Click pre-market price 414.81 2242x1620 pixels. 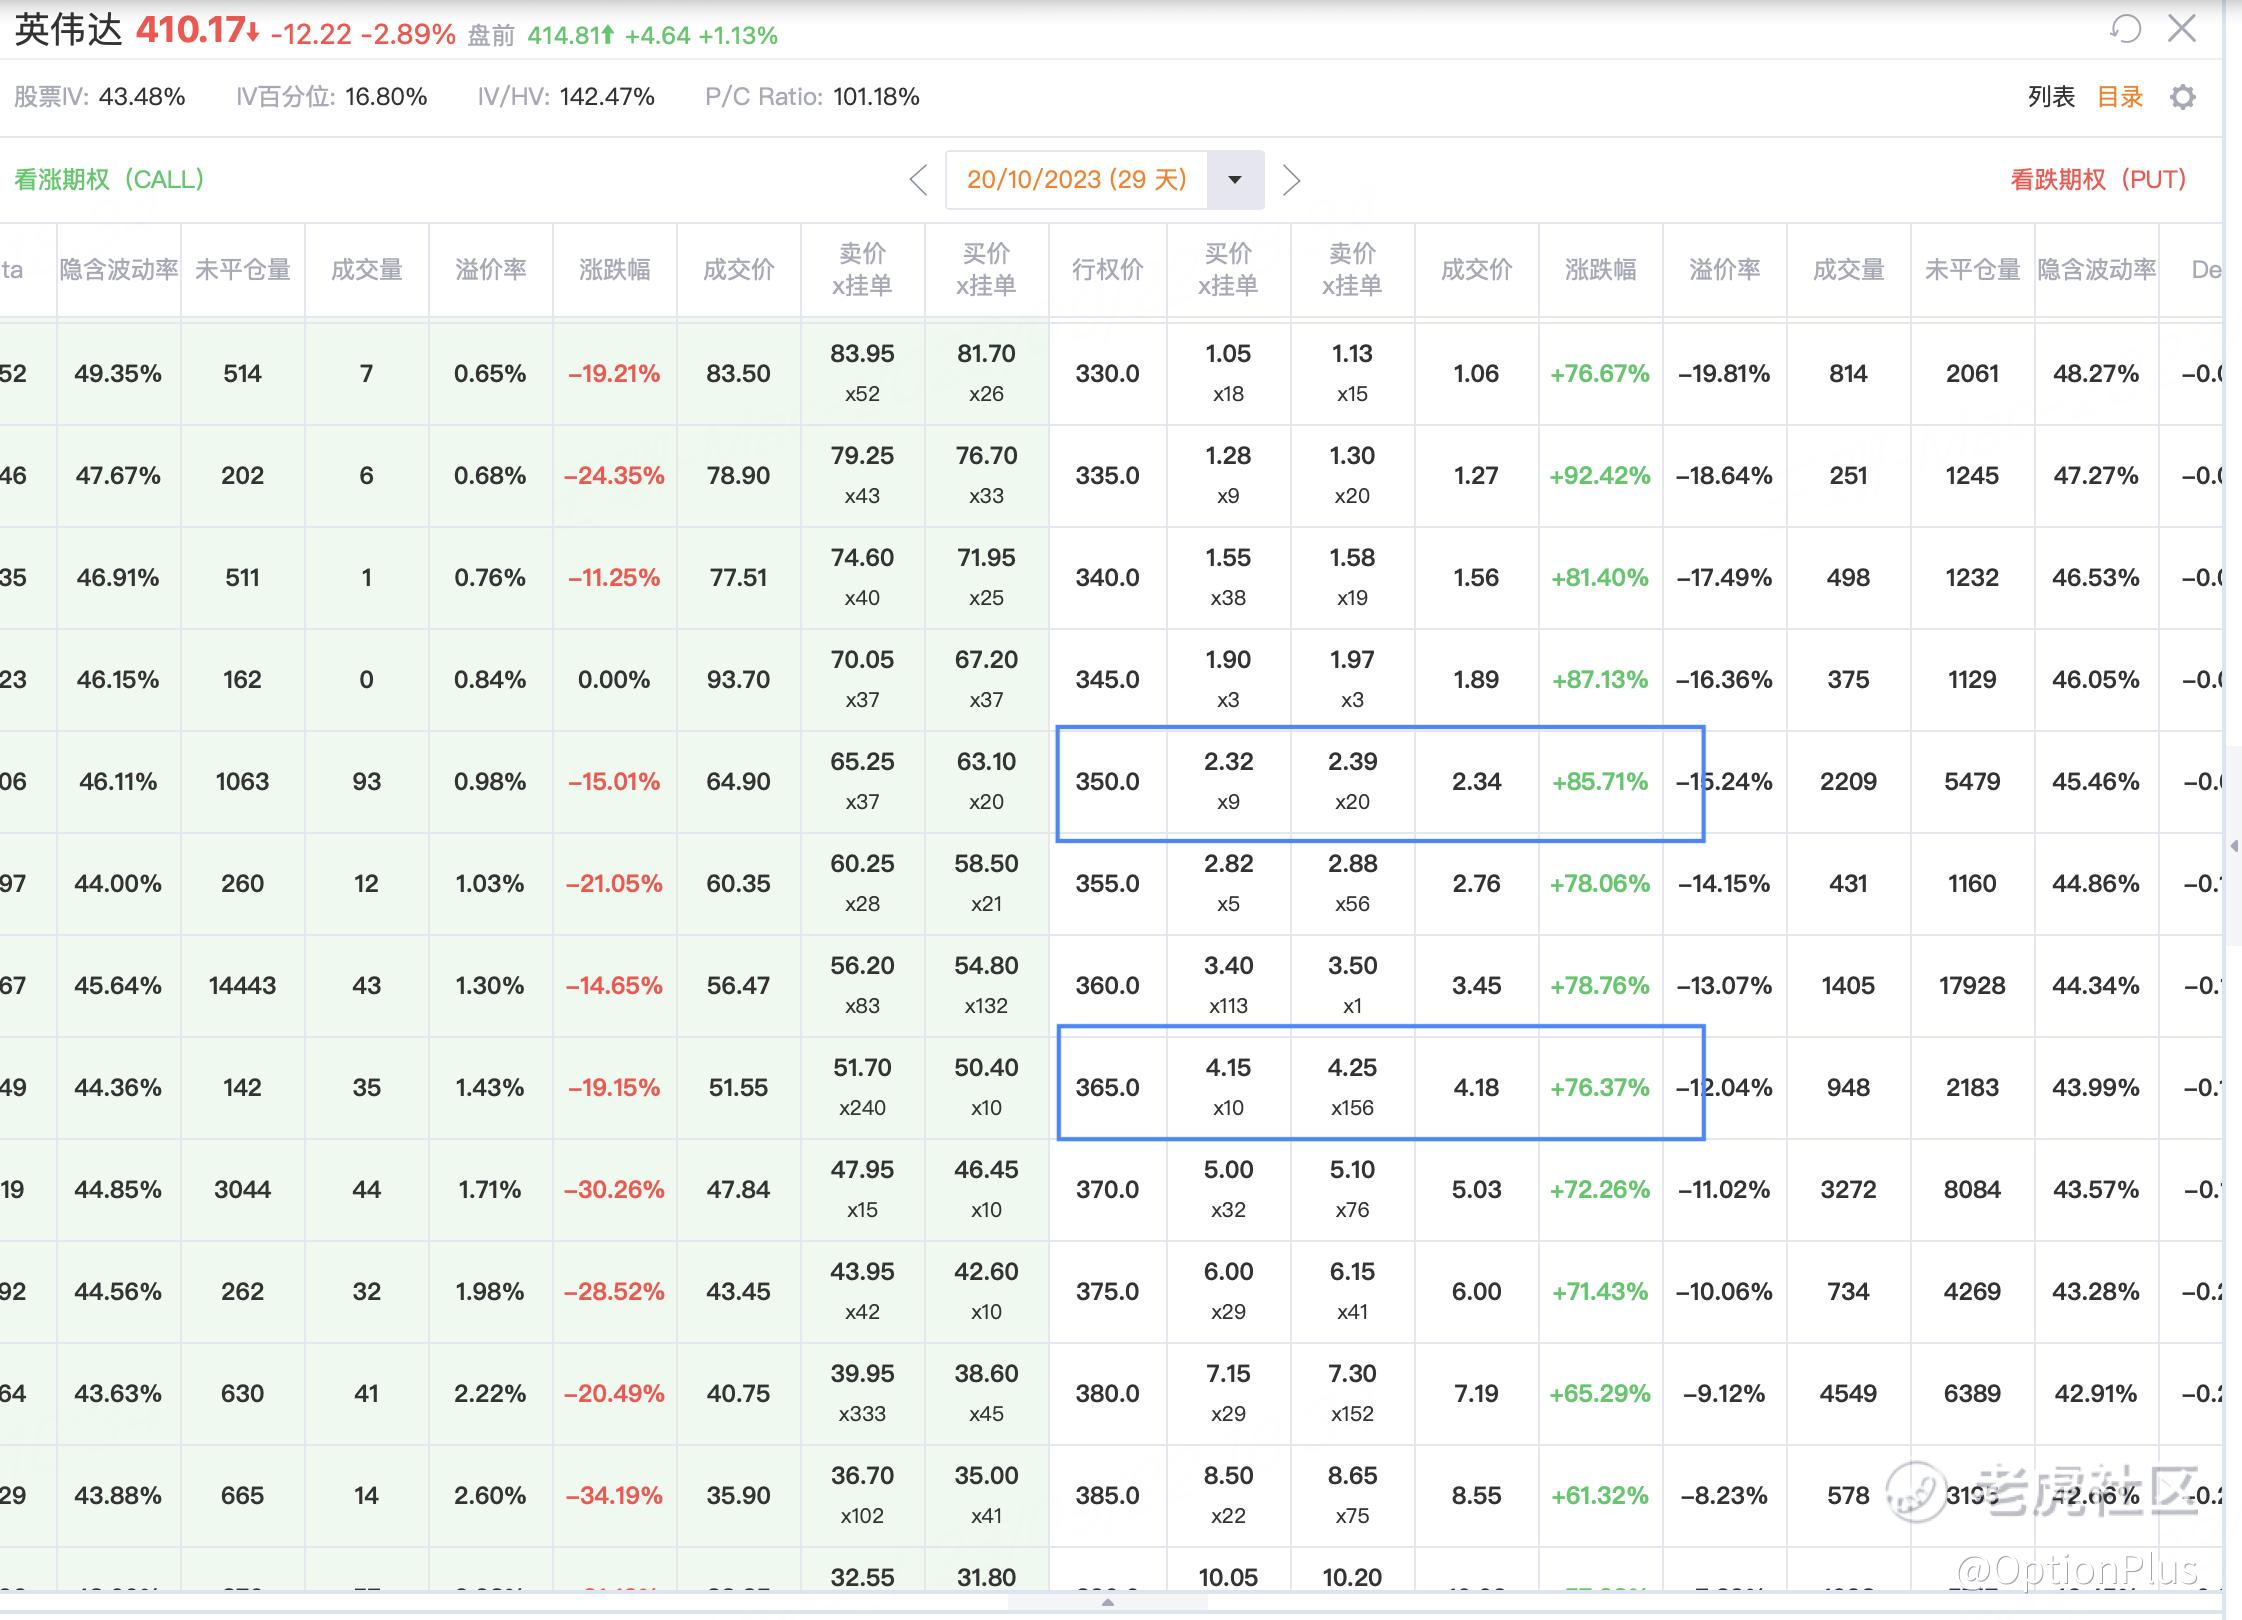tap(571, 36)
